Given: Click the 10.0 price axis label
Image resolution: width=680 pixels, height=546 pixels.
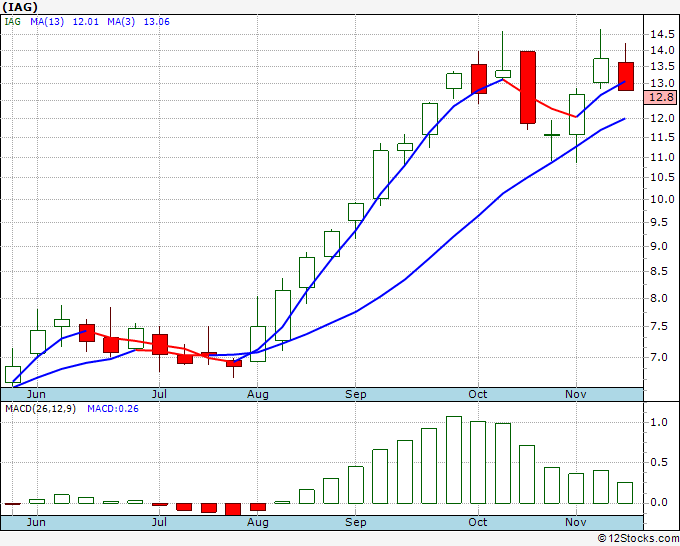Looking at the screenshot, I should click(x=662, y=199).
